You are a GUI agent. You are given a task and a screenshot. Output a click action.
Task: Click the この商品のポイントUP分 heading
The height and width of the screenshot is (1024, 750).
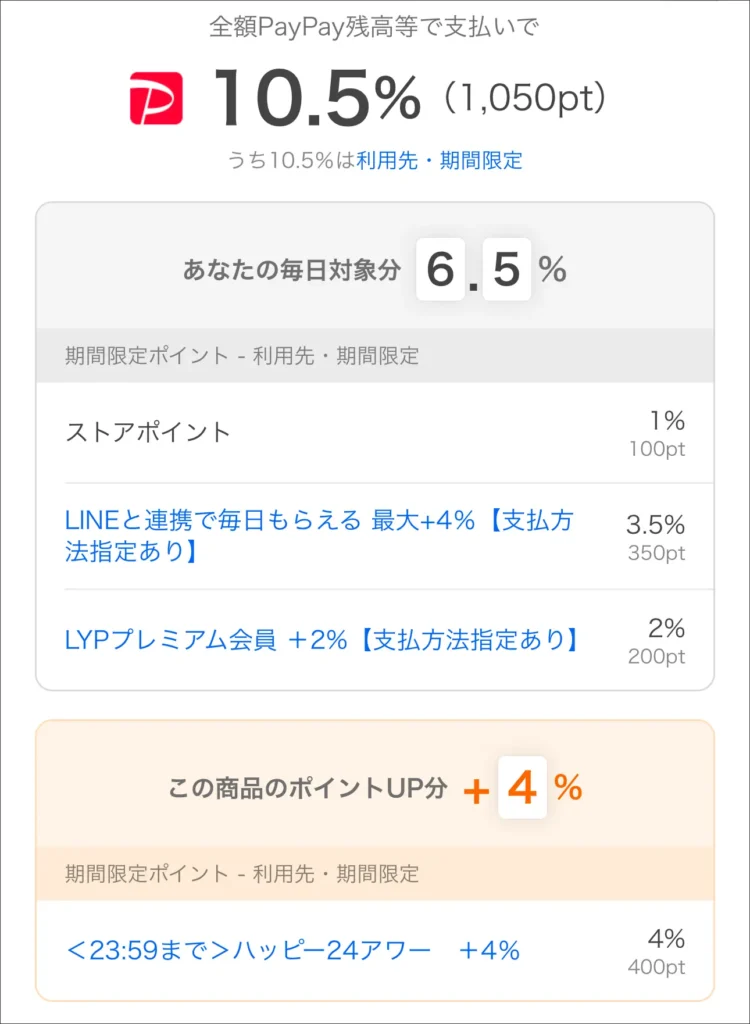coord(307,788)
